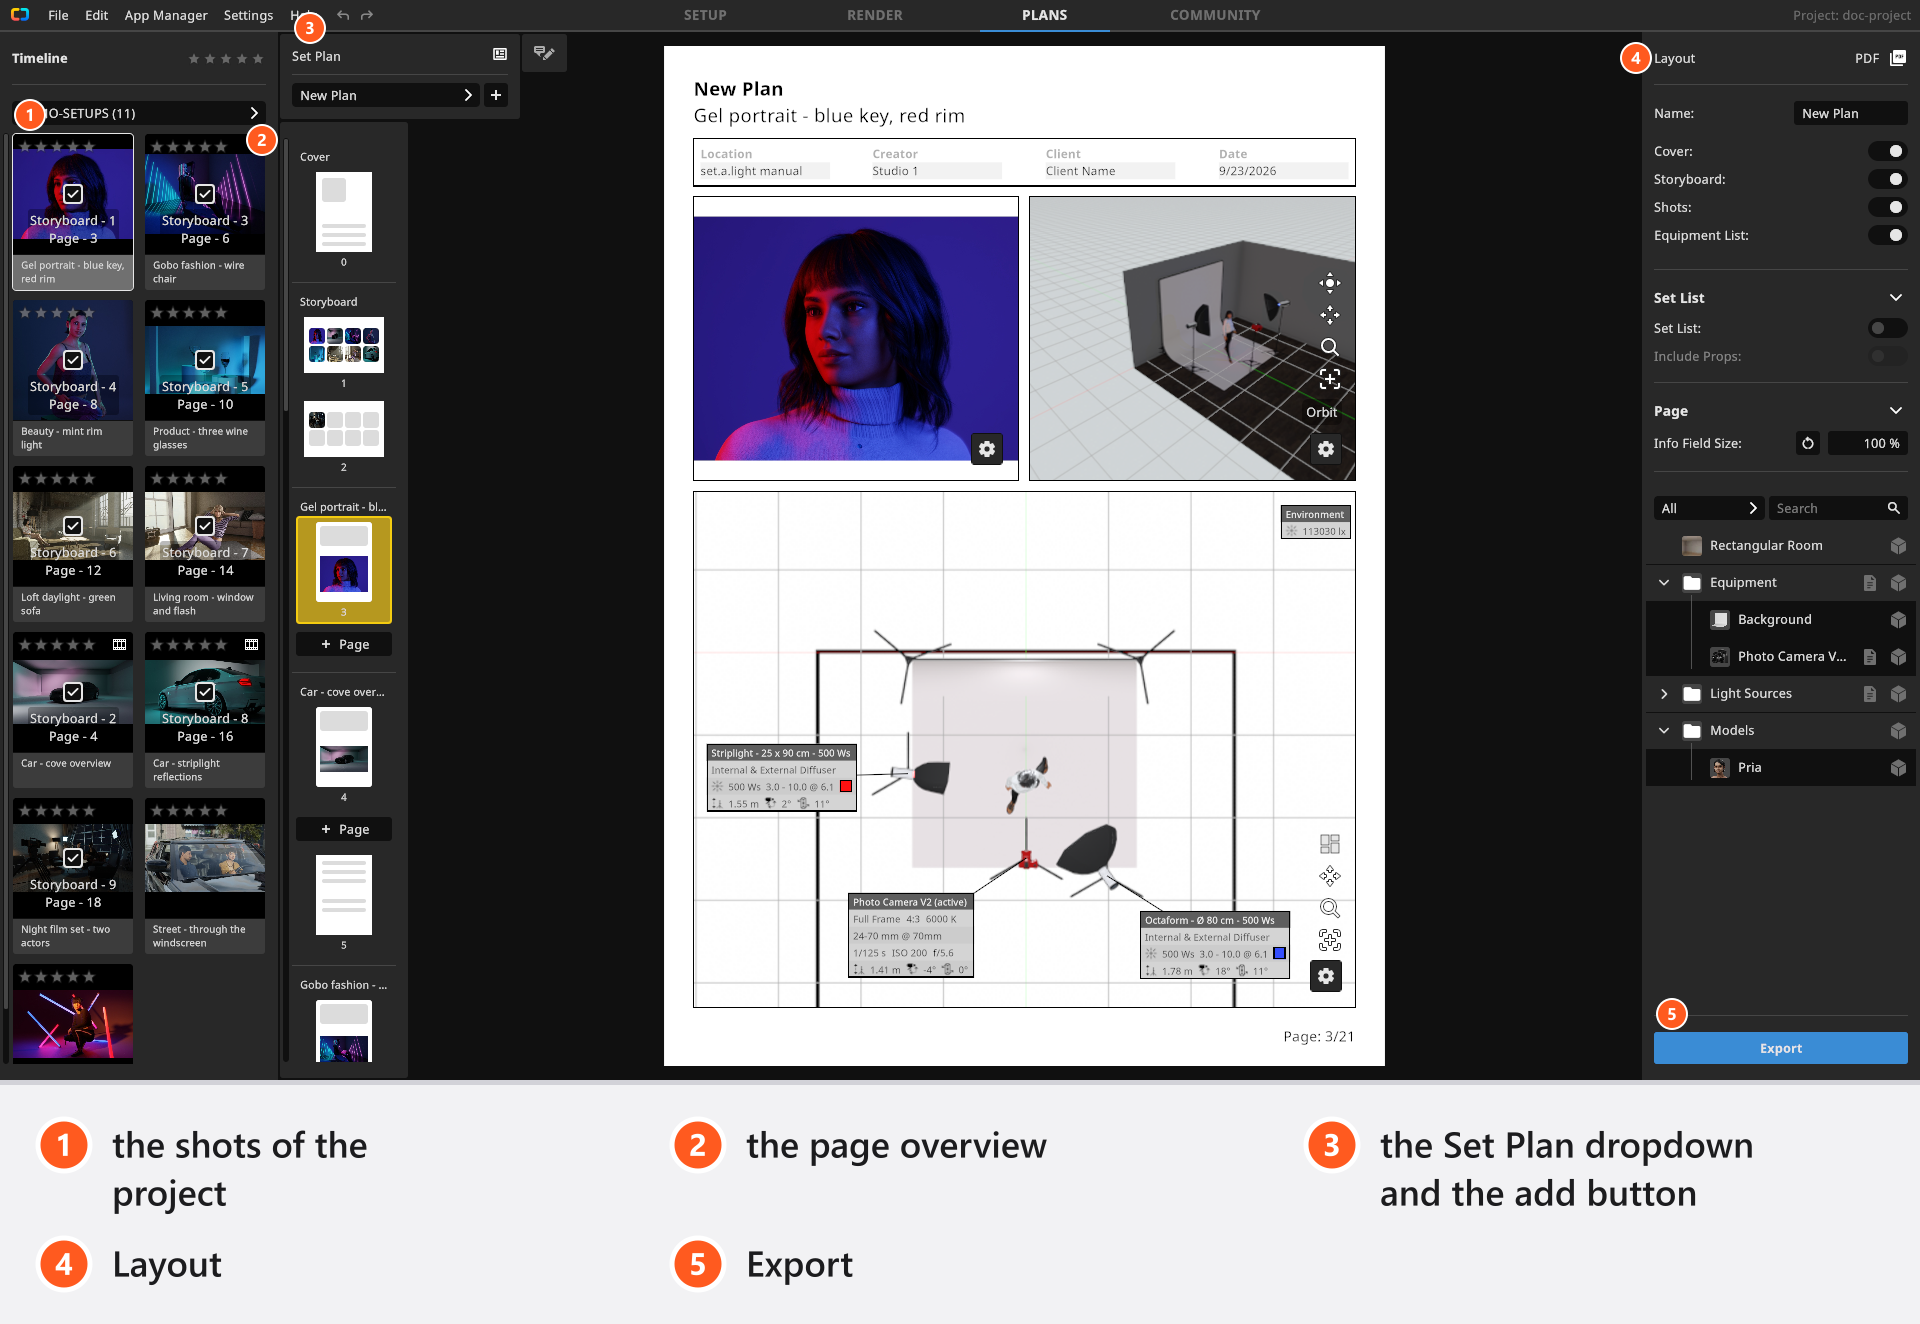Select the zoom magnifier in 3D view
Viewport: 1920px width, 1324px height.
coord(1329,347)
